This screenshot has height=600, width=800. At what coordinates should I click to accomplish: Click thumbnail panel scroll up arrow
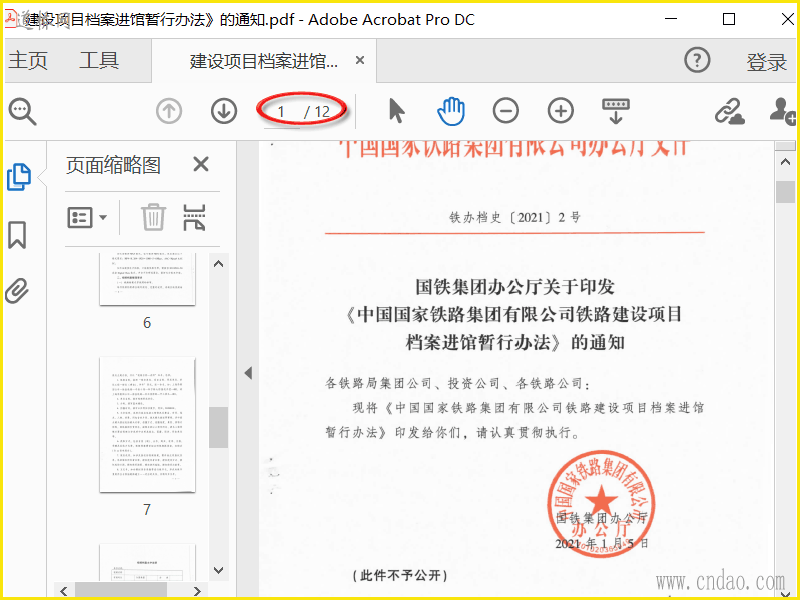218,264
